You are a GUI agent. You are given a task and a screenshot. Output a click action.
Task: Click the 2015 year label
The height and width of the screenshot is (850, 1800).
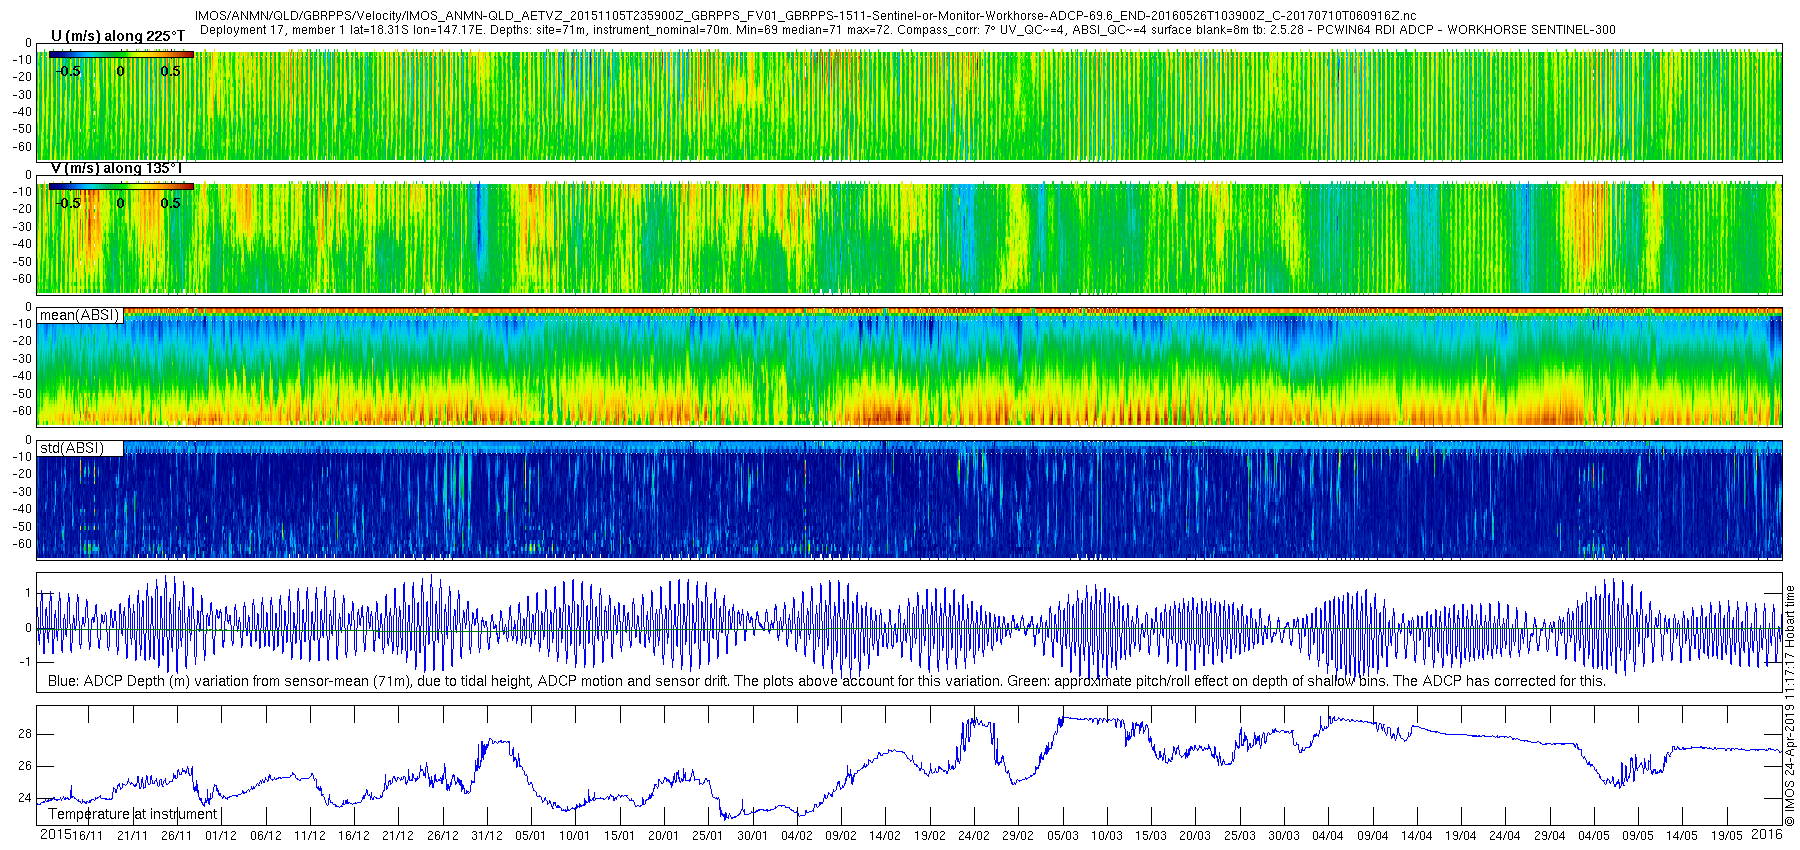pyautogui.click(x=55, y=835)
